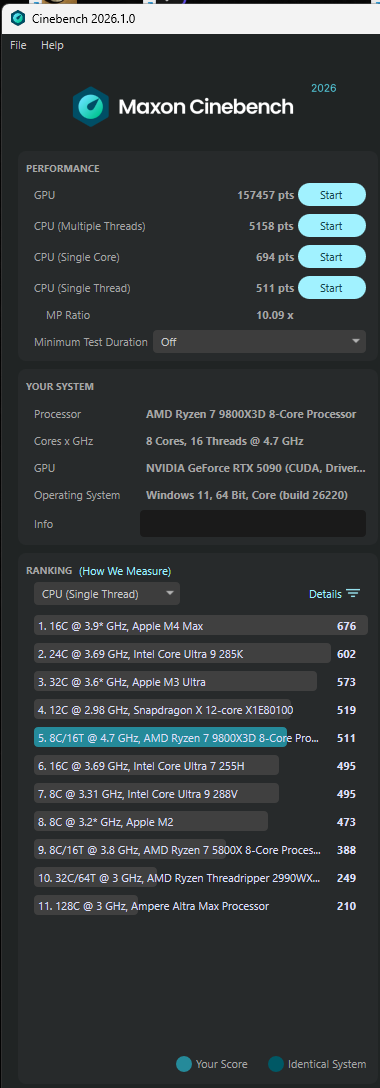Start the CPU Single Core test
Image resolution: width=380 pixels, height=1088 pixels.
[x=331, y=257]
